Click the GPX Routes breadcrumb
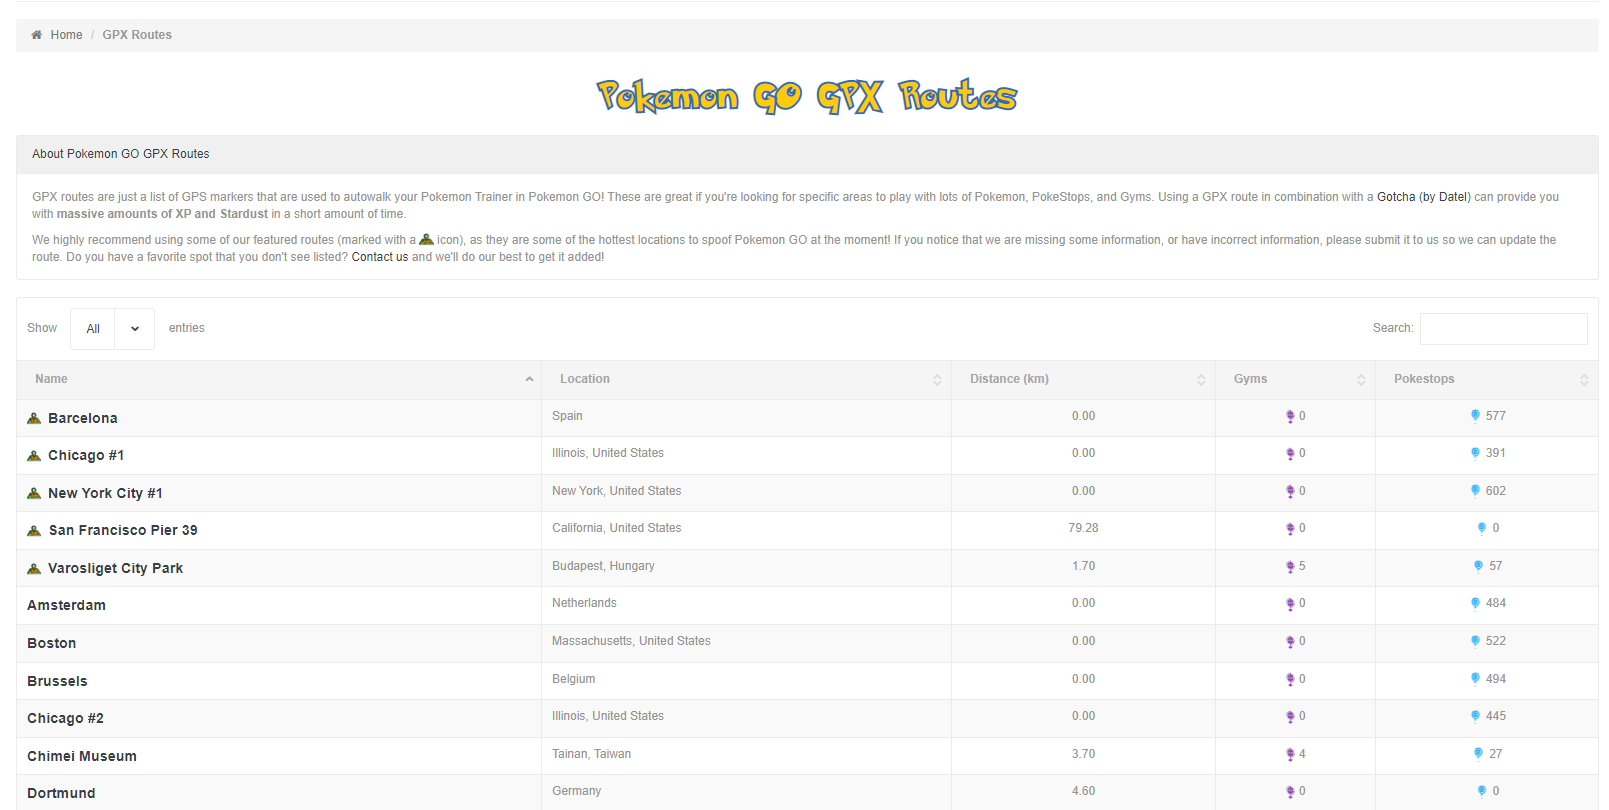Image resolution: width=1609 pixels, height=810 pixels. [x=137, y=35]
